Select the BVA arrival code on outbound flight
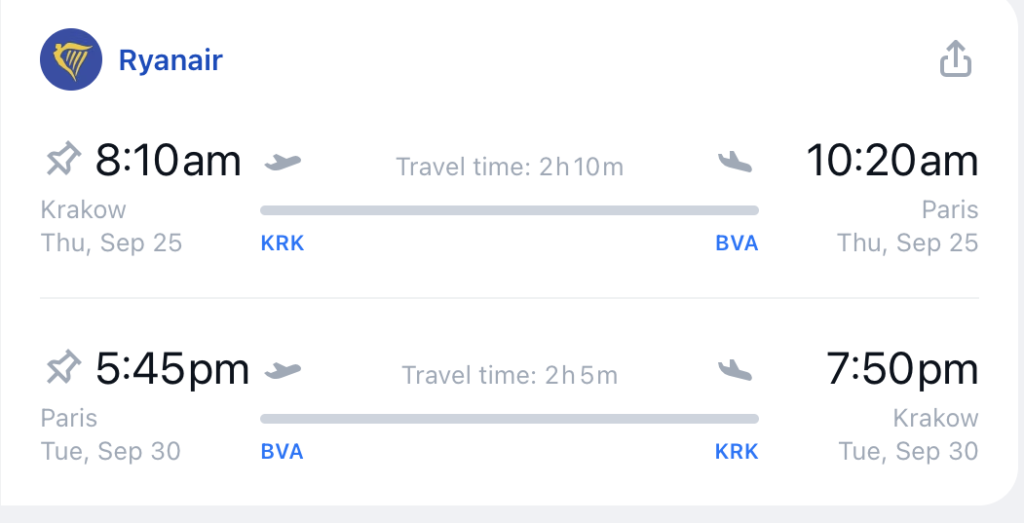Image resolution: width=1024 pixels, height=523 pixels. point(737,244)
